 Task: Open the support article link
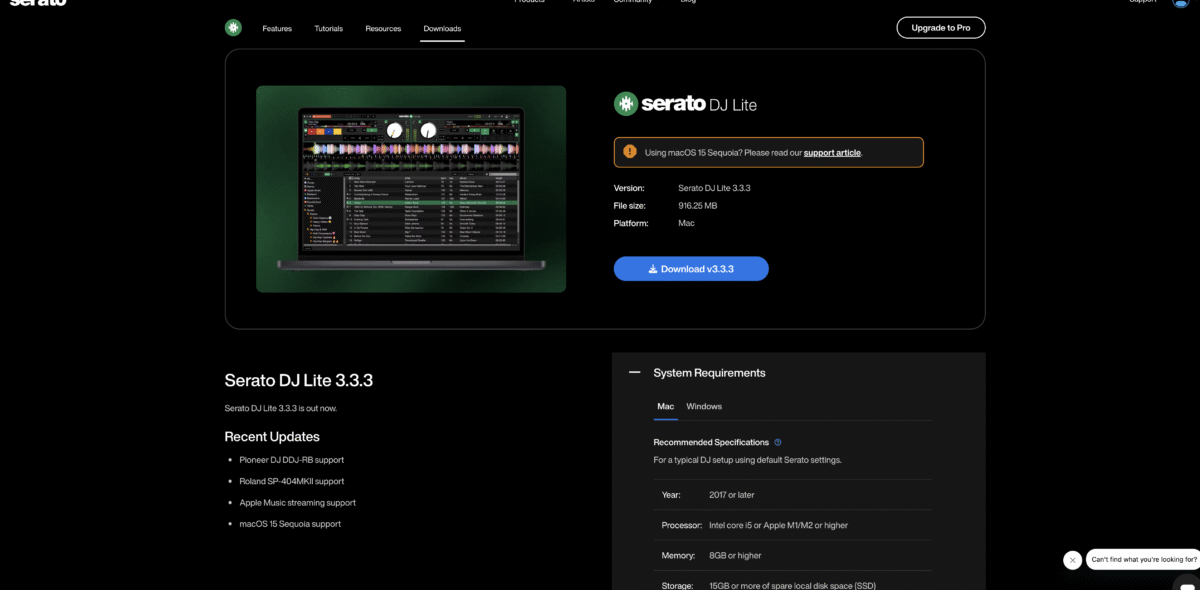coord(832,153)
